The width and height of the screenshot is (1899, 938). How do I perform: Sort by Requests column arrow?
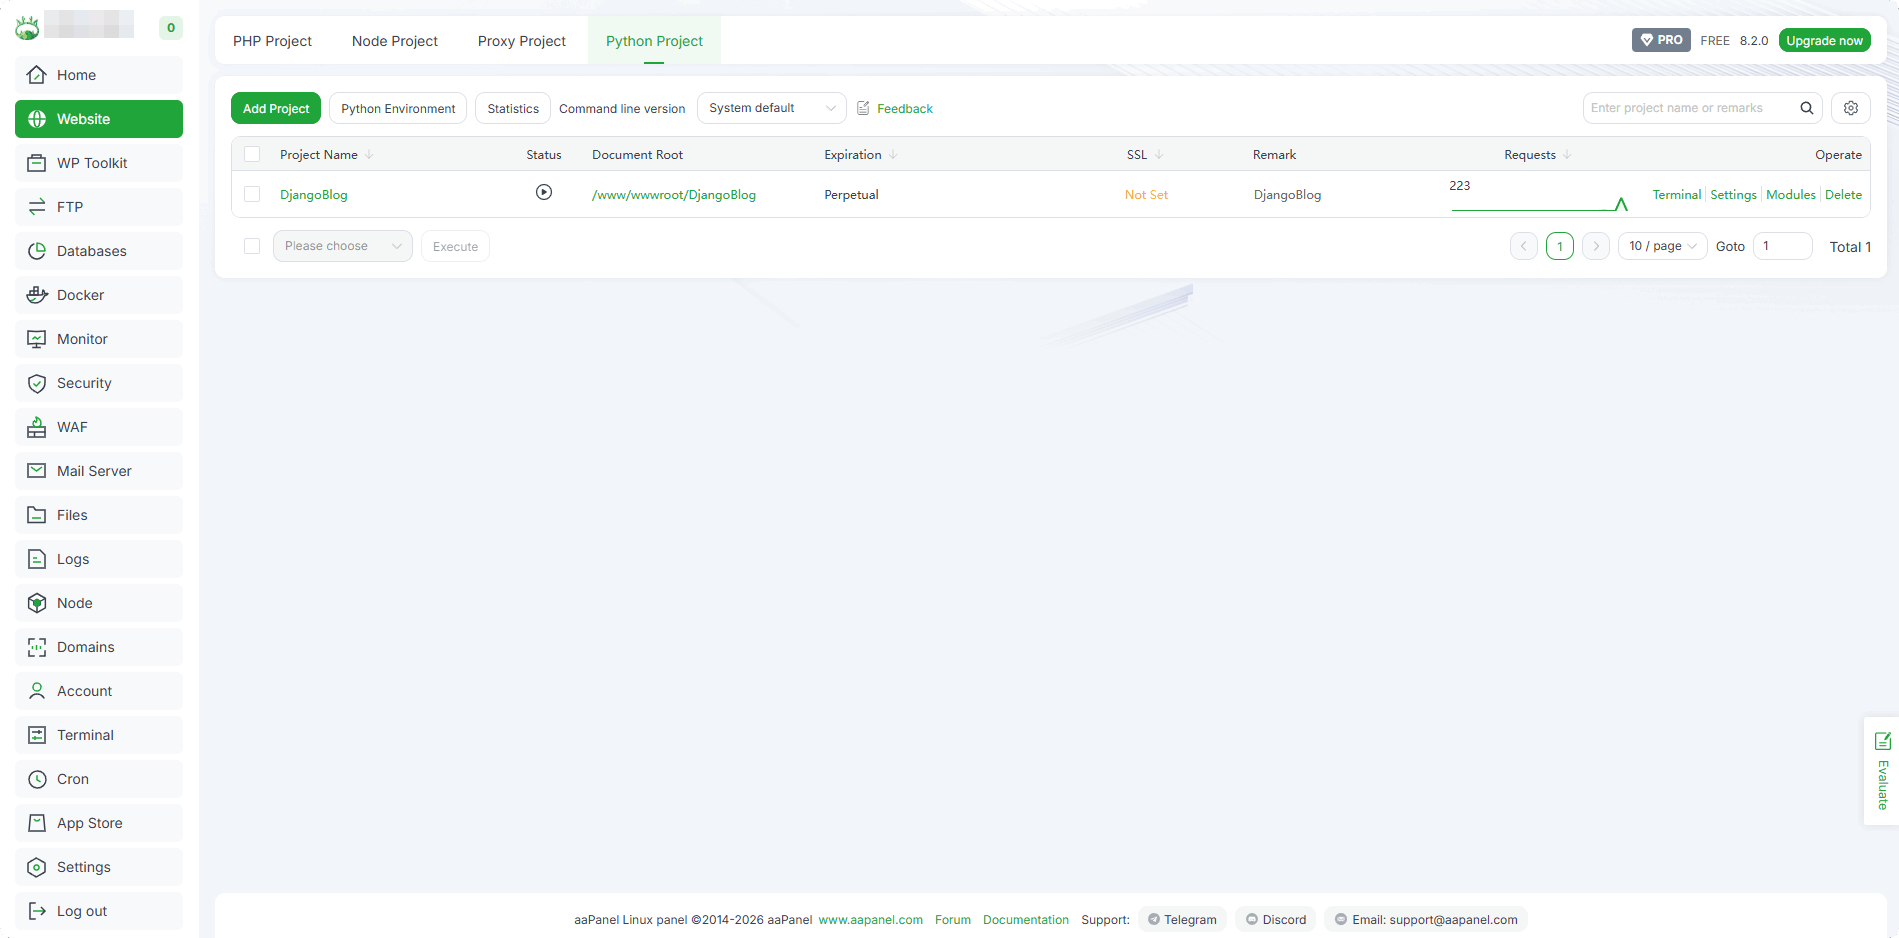pyautogui.click(x=1567, y=155)
